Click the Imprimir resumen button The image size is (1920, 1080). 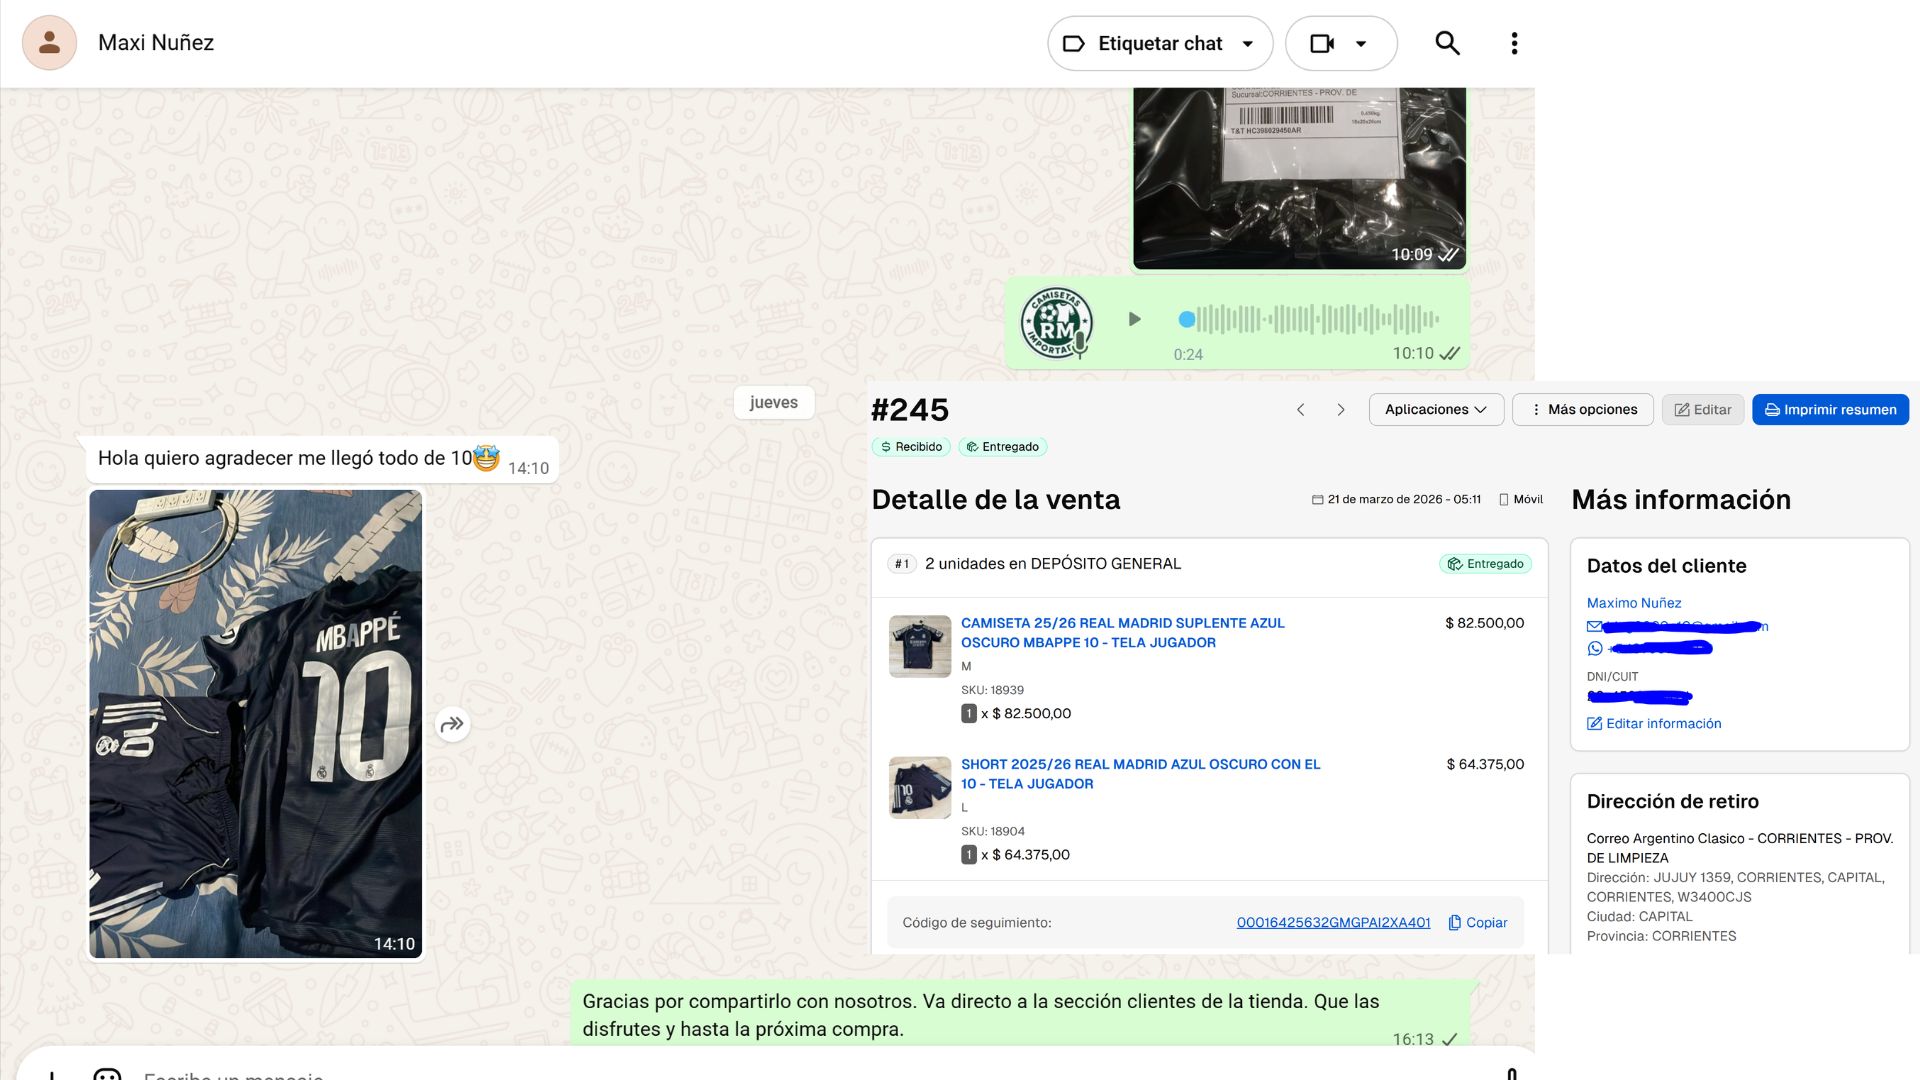pyautogui.click(x=1830, y=410)
